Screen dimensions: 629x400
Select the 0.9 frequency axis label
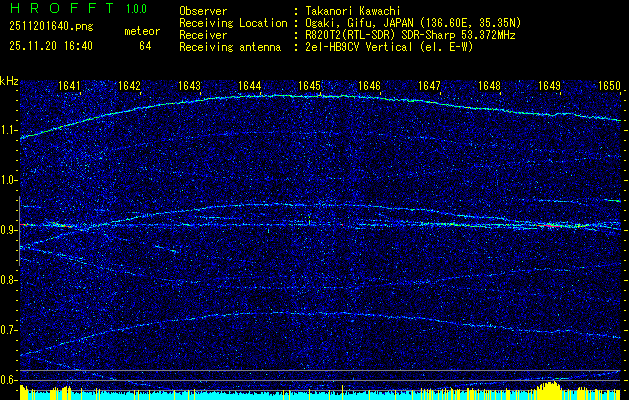tap(9, 230)
